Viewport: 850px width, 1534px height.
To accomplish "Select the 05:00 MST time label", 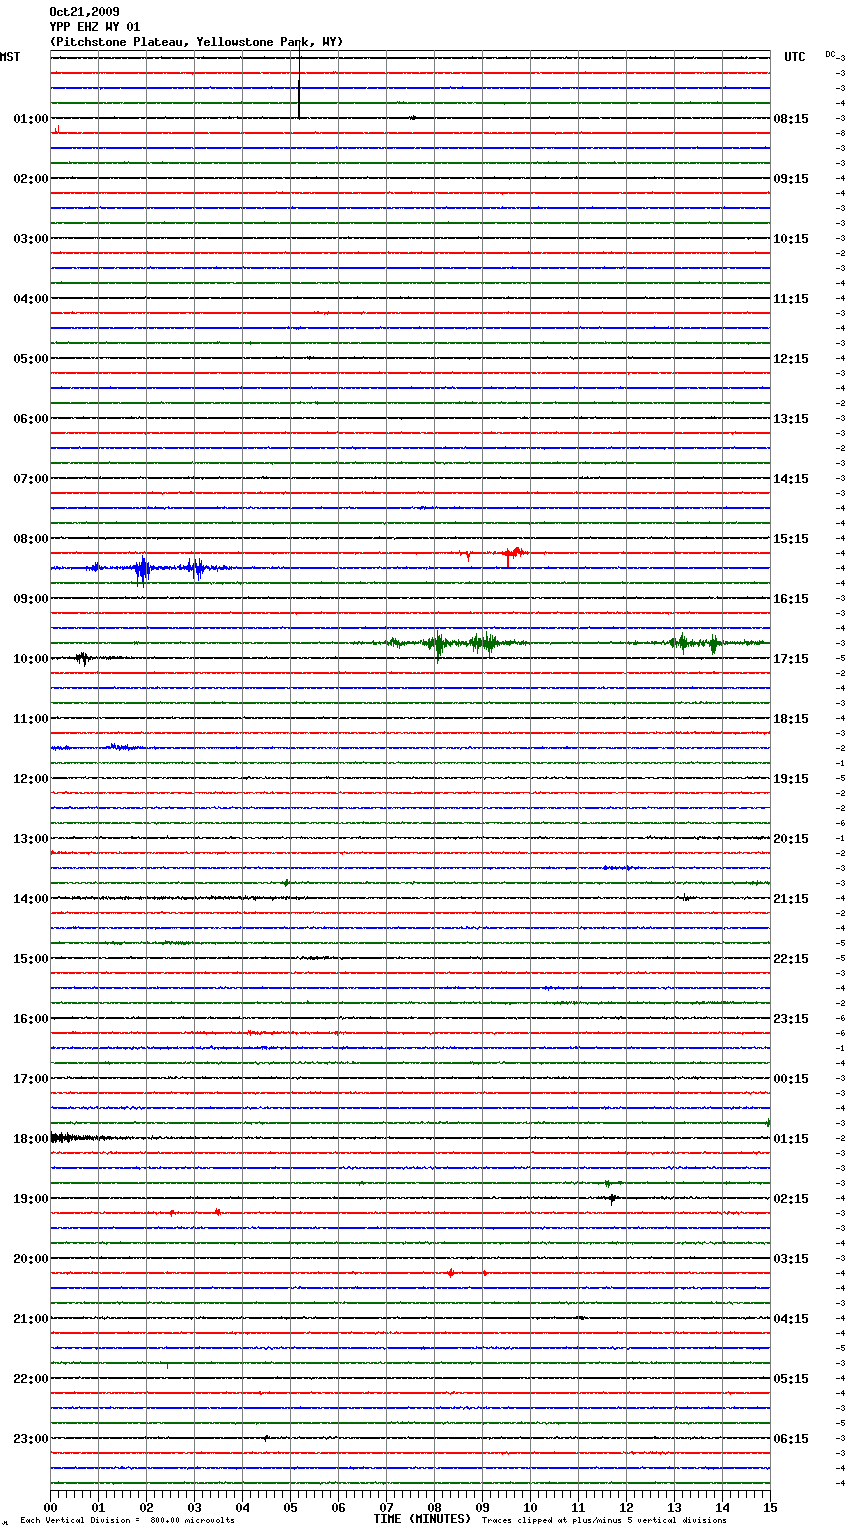I will [x=31, y=358].
